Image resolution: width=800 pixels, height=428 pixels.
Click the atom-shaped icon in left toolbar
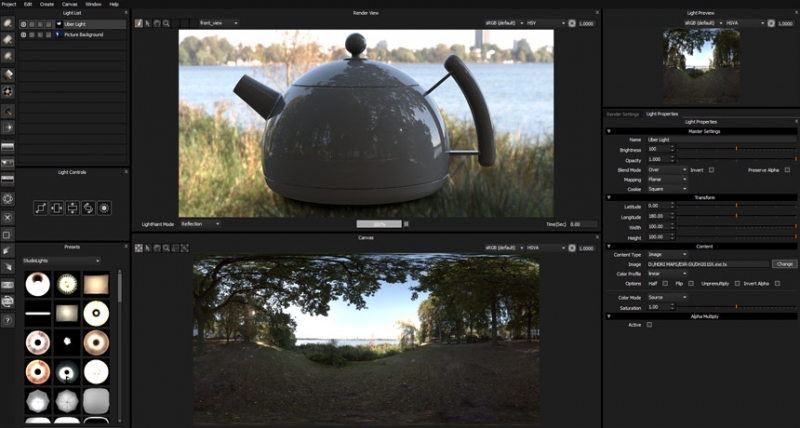[8, 198]
